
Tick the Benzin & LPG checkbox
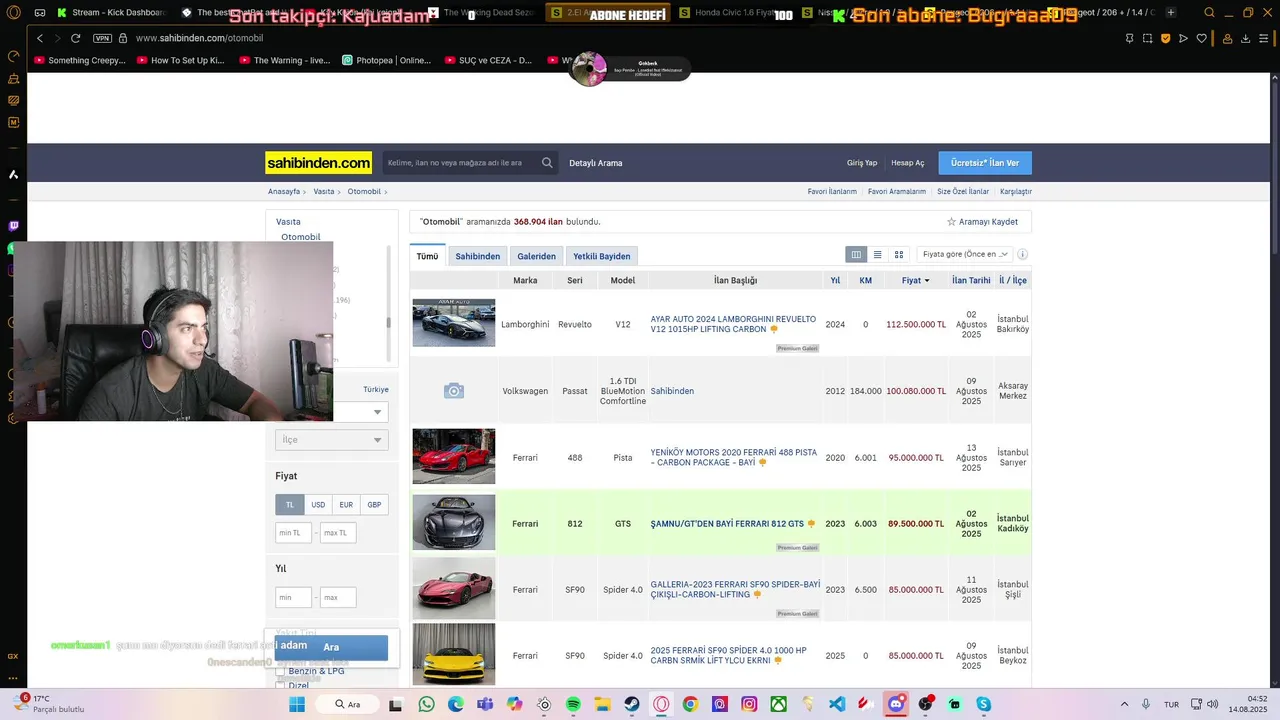[x=280, y=671]
